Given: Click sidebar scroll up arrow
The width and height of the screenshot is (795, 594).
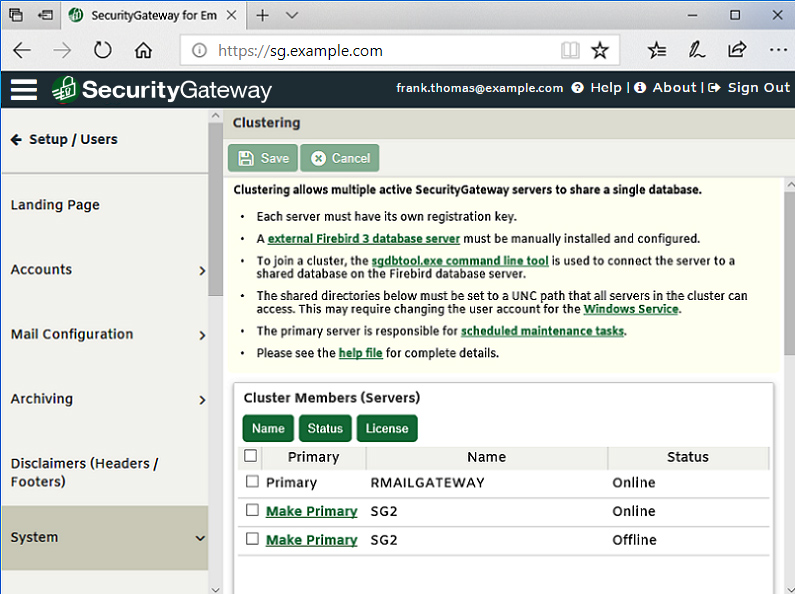Looking at the screenshot, I should (215, 116).
